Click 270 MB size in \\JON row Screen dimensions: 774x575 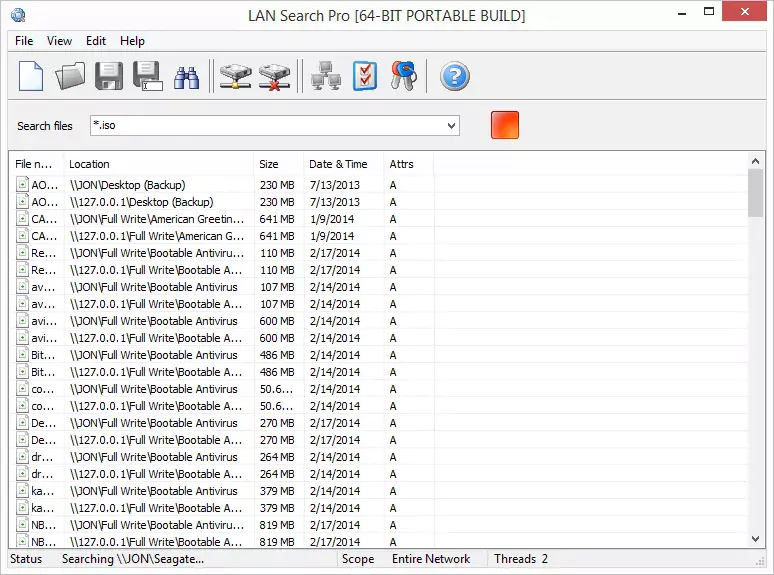(277, 423)
